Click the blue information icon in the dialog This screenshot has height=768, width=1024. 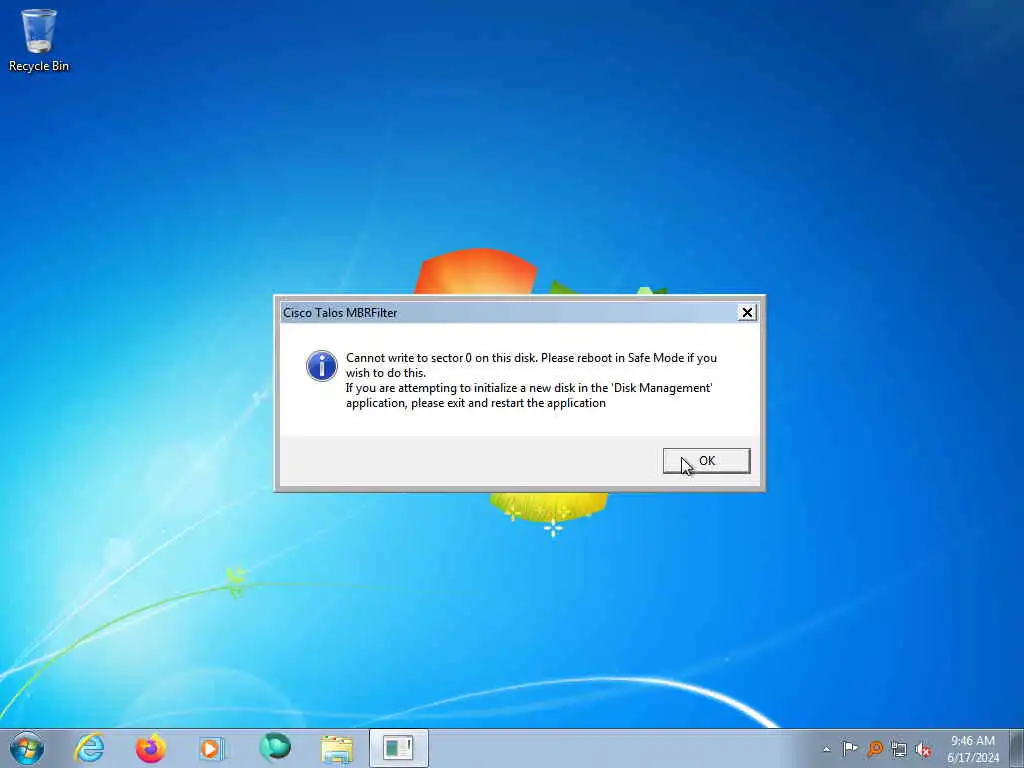coord(322,366)
